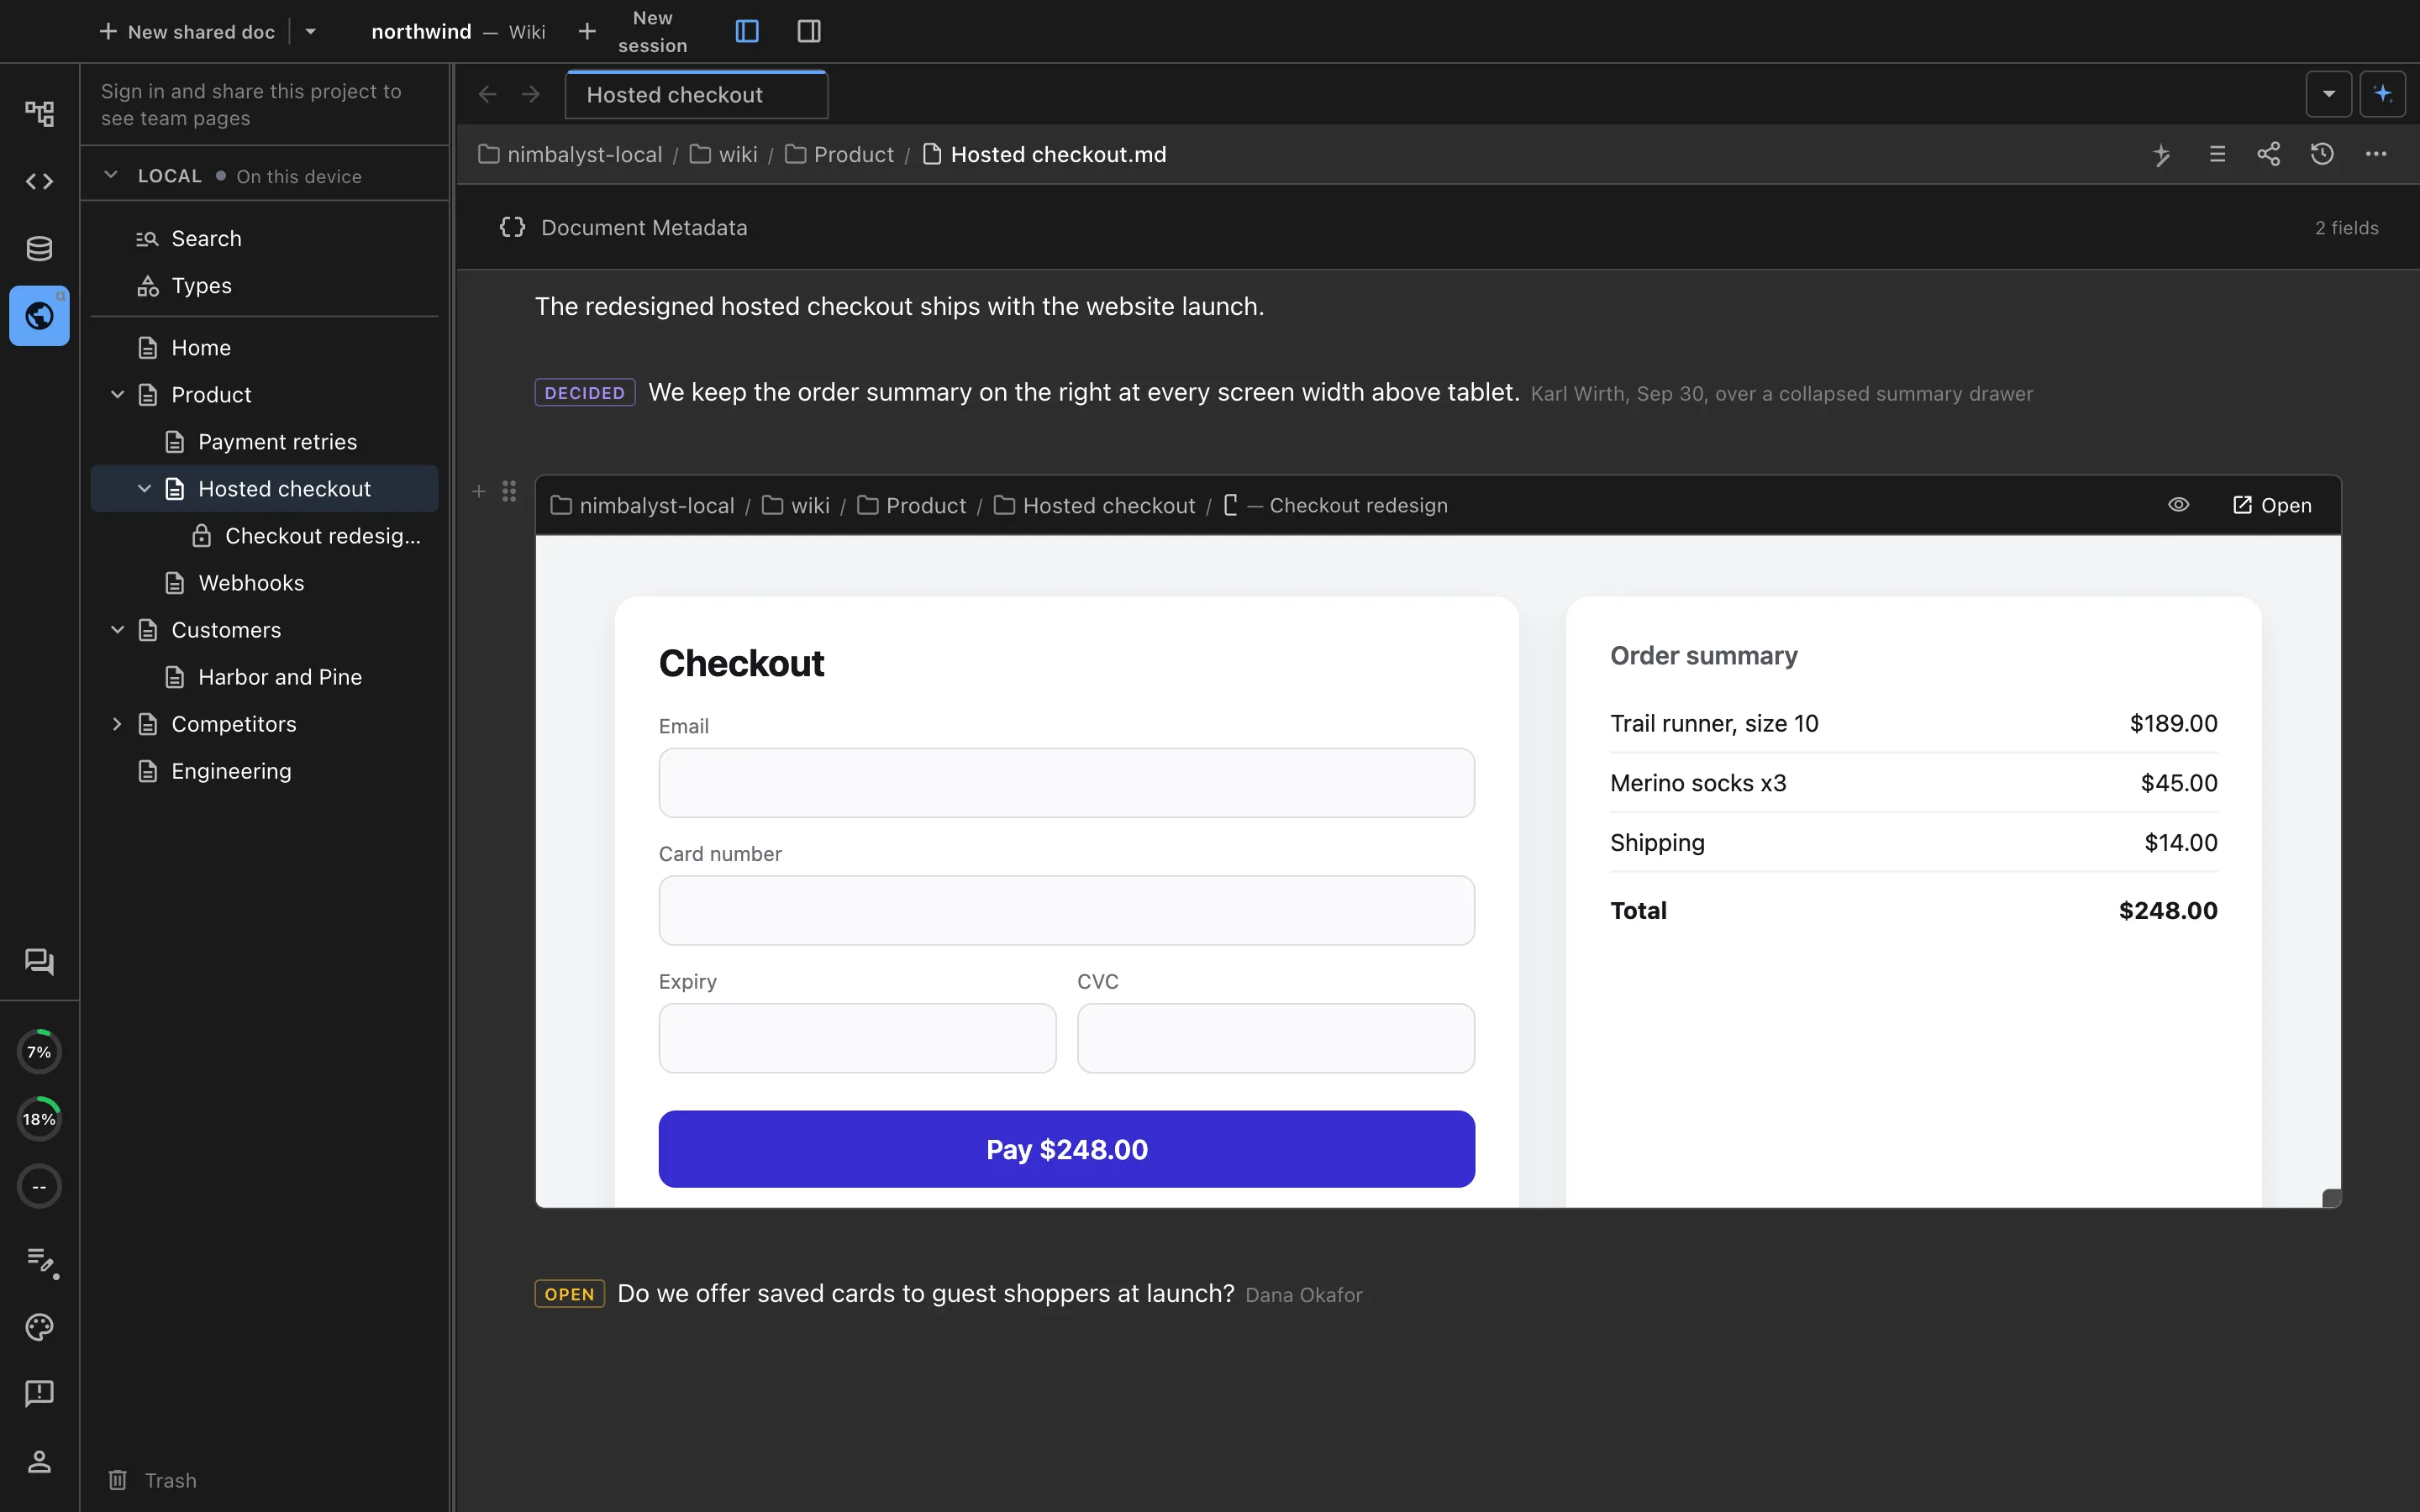The width and height of the screenshot is (2420, 1512).
Task: Click the wiki breadcrumb in document path
Action: [724, 155]
